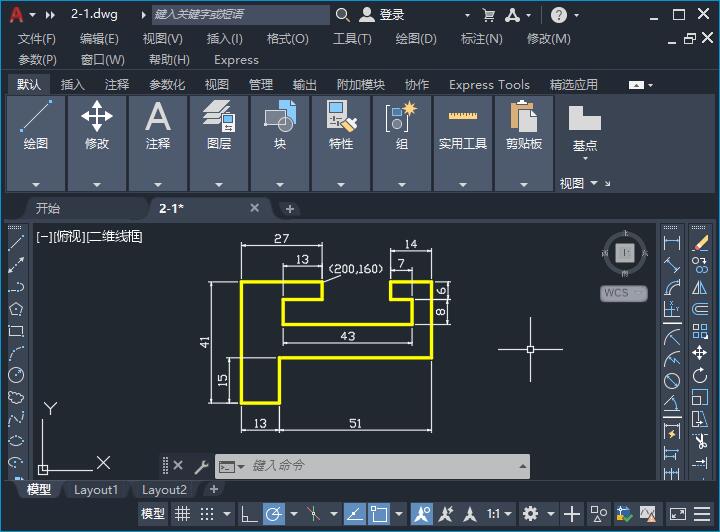
Task: Select the Radius dimension tool
Action: point(672,337)
